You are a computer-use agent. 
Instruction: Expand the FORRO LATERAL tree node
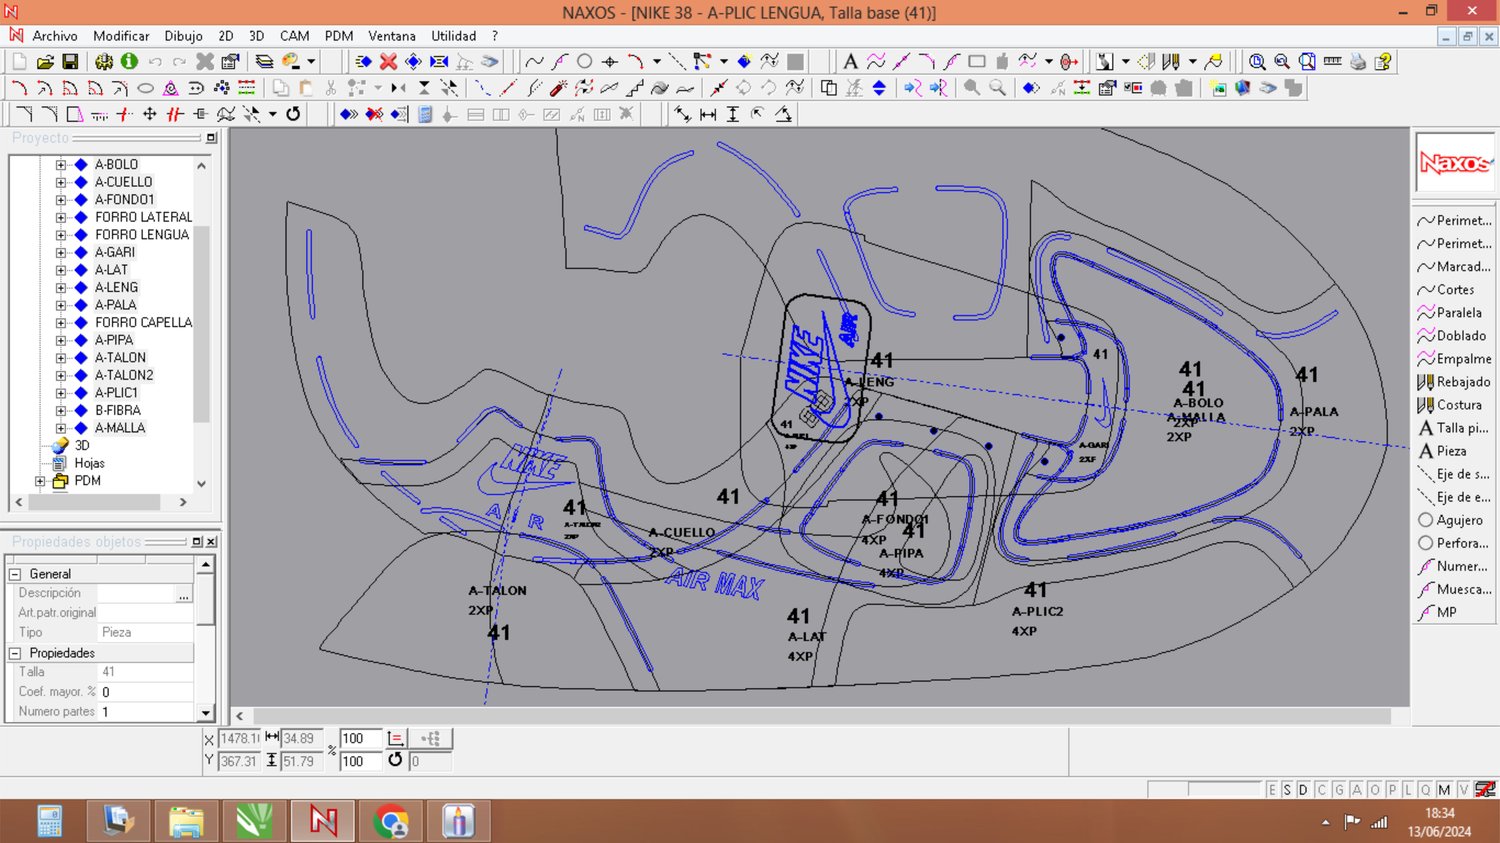[61, 217]
